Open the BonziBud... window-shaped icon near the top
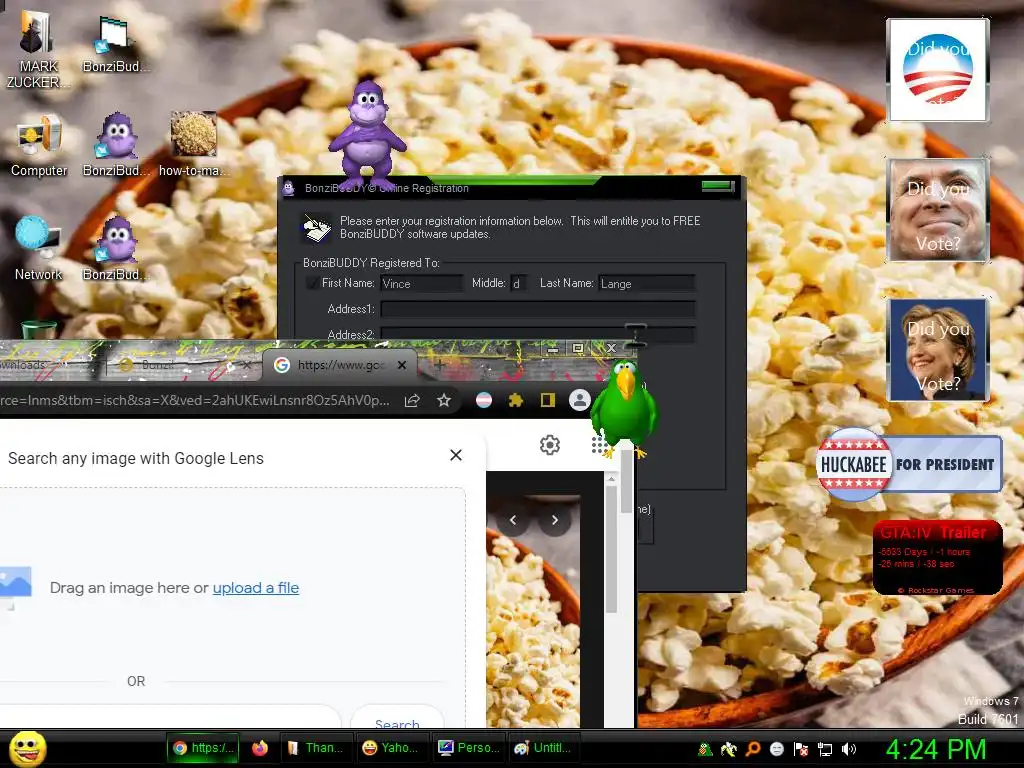This screenshot has height=768, width=1024. (x=116, y=44)
